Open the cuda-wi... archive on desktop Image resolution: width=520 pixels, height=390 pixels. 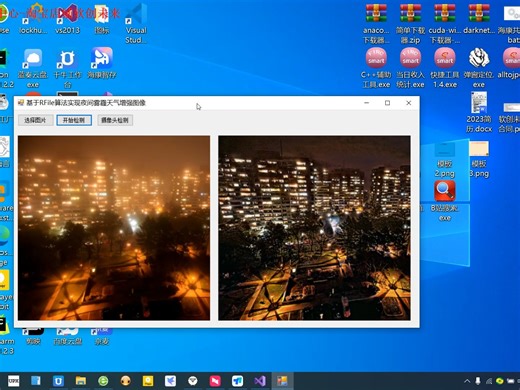coord(445,24)
